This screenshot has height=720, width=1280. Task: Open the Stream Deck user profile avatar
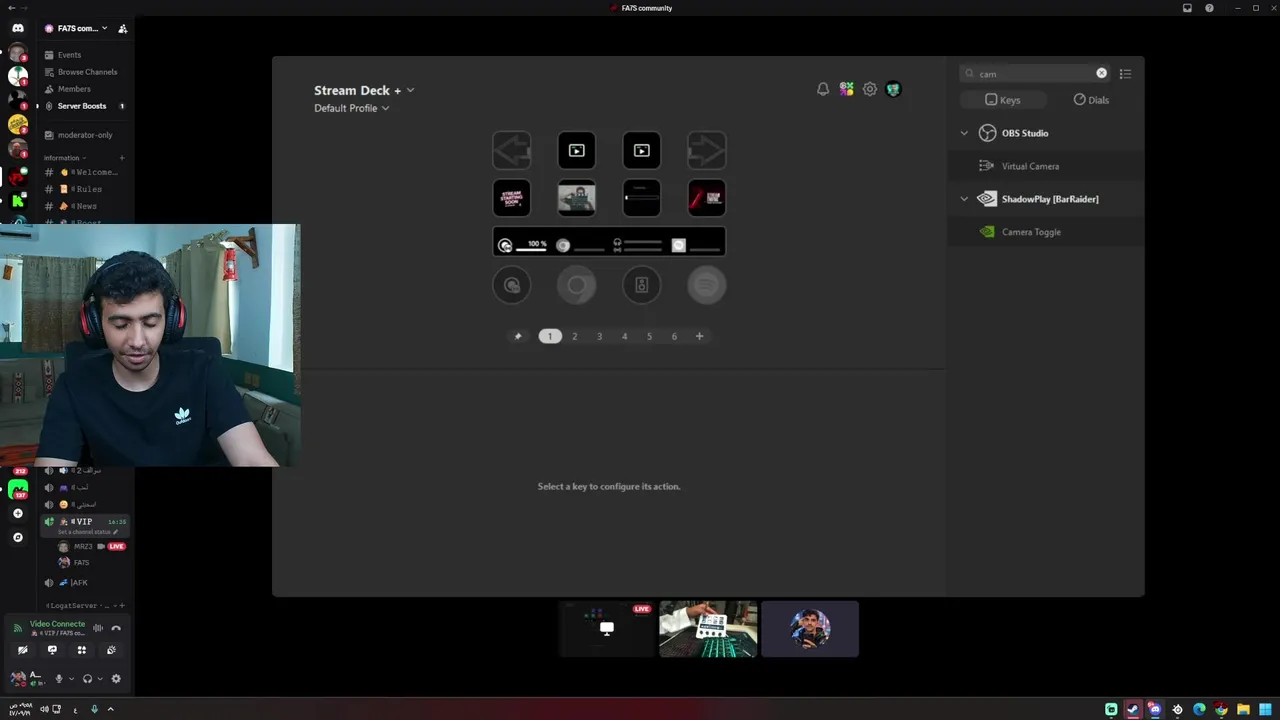[893, 89]
